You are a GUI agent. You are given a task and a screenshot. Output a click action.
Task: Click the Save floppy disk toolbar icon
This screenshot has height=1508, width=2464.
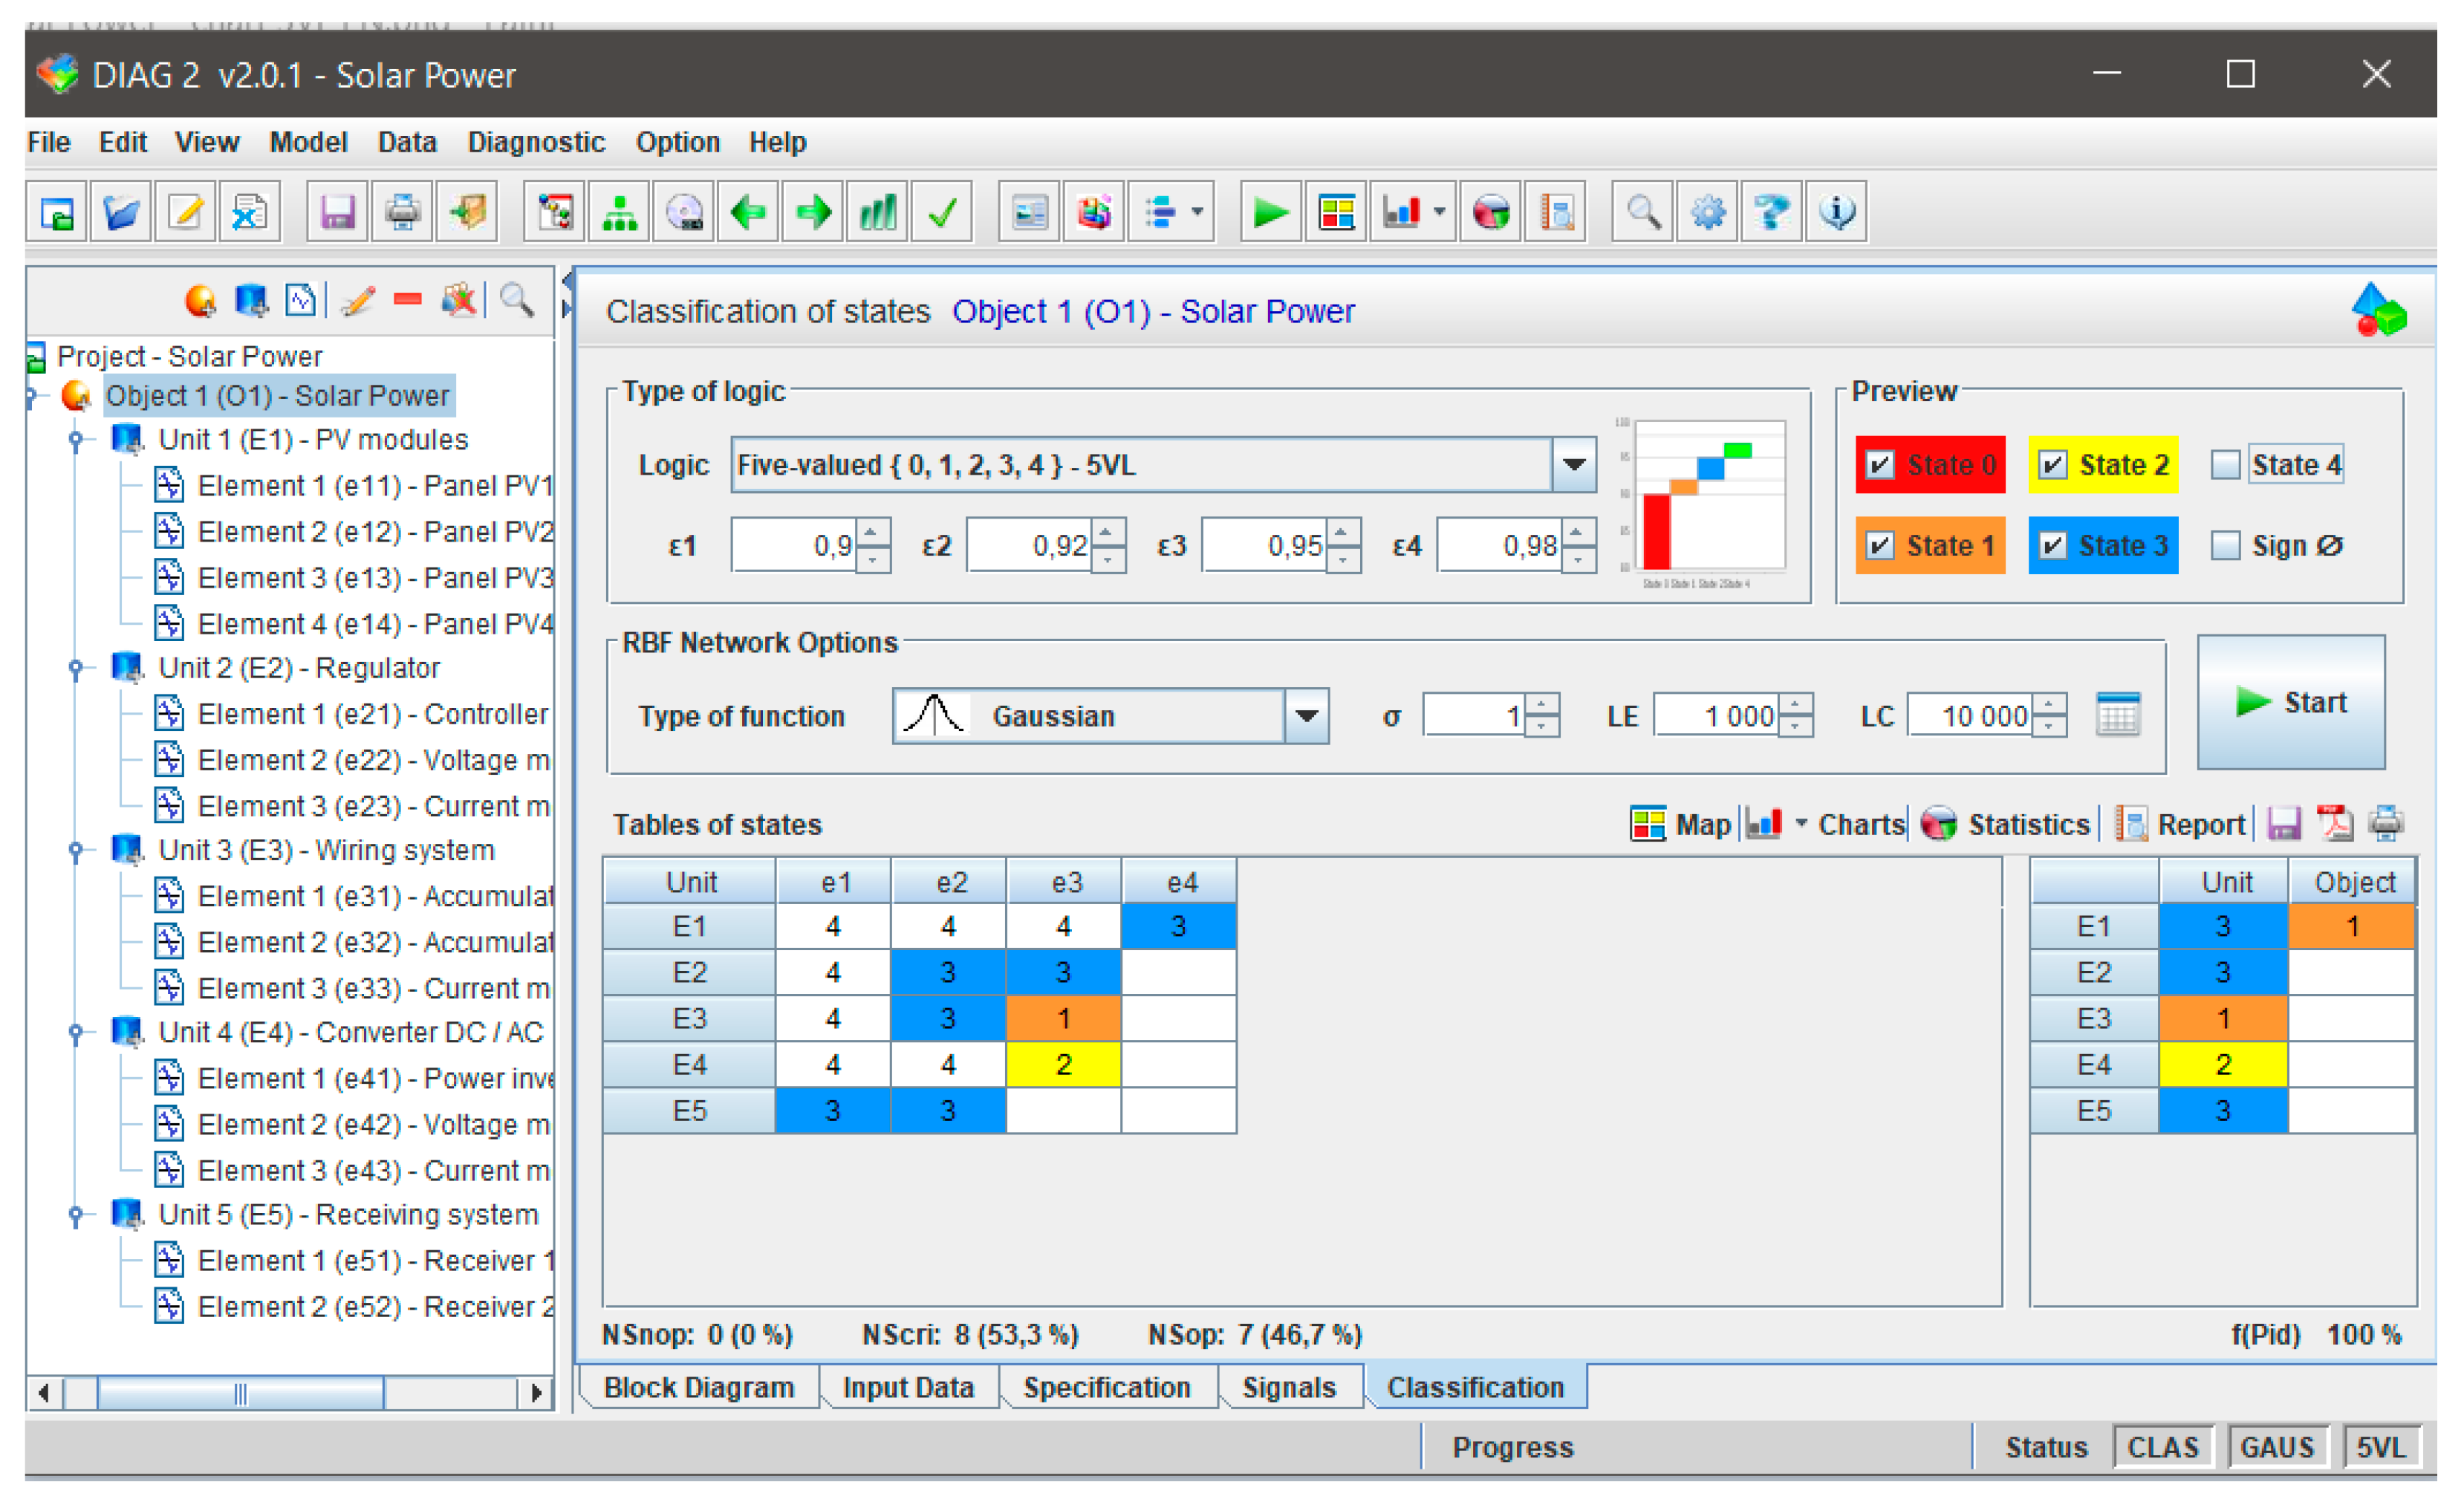[337, 212]
